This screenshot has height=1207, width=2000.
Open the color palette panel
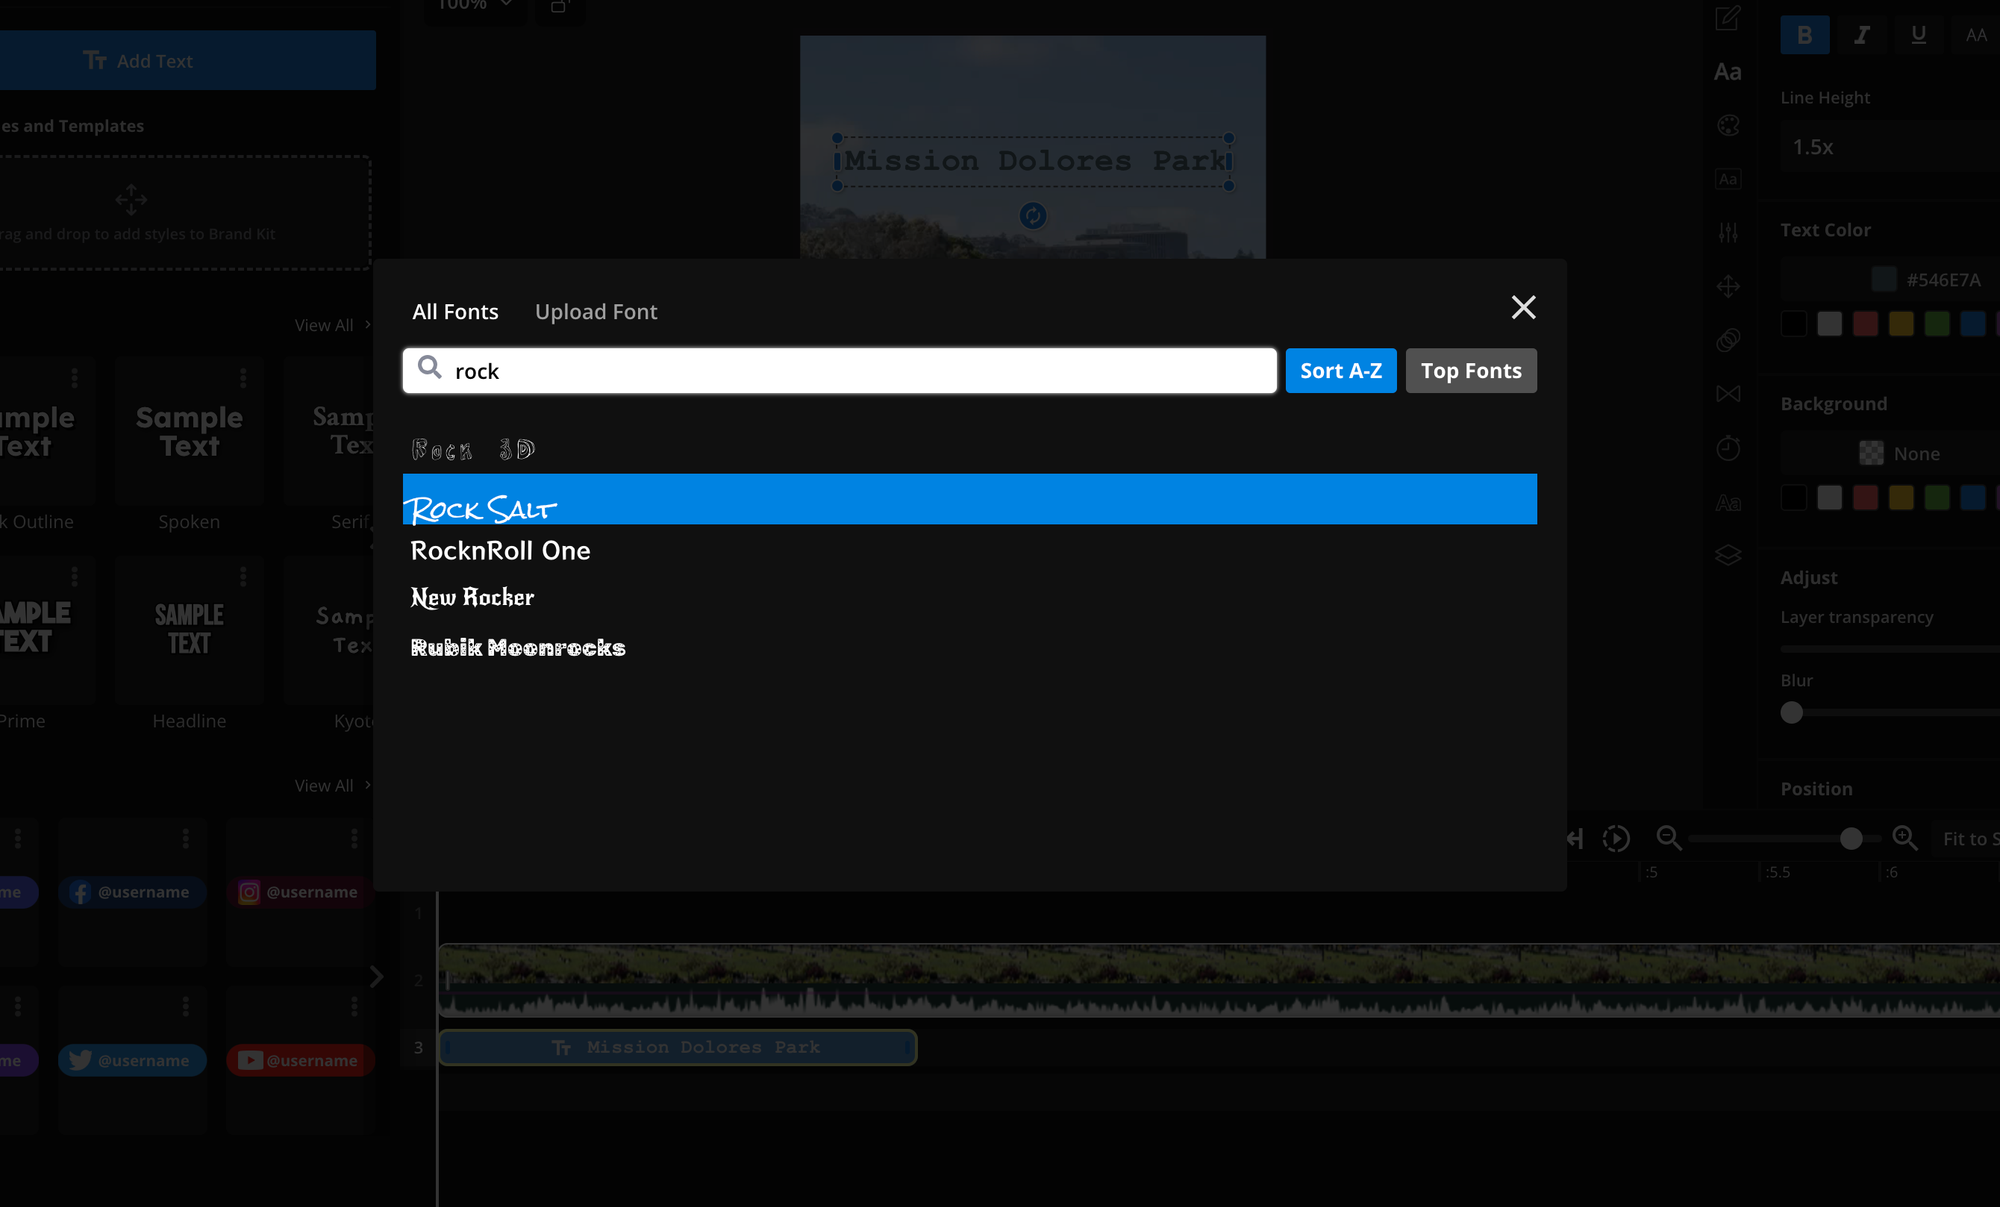click(1729, 125)
